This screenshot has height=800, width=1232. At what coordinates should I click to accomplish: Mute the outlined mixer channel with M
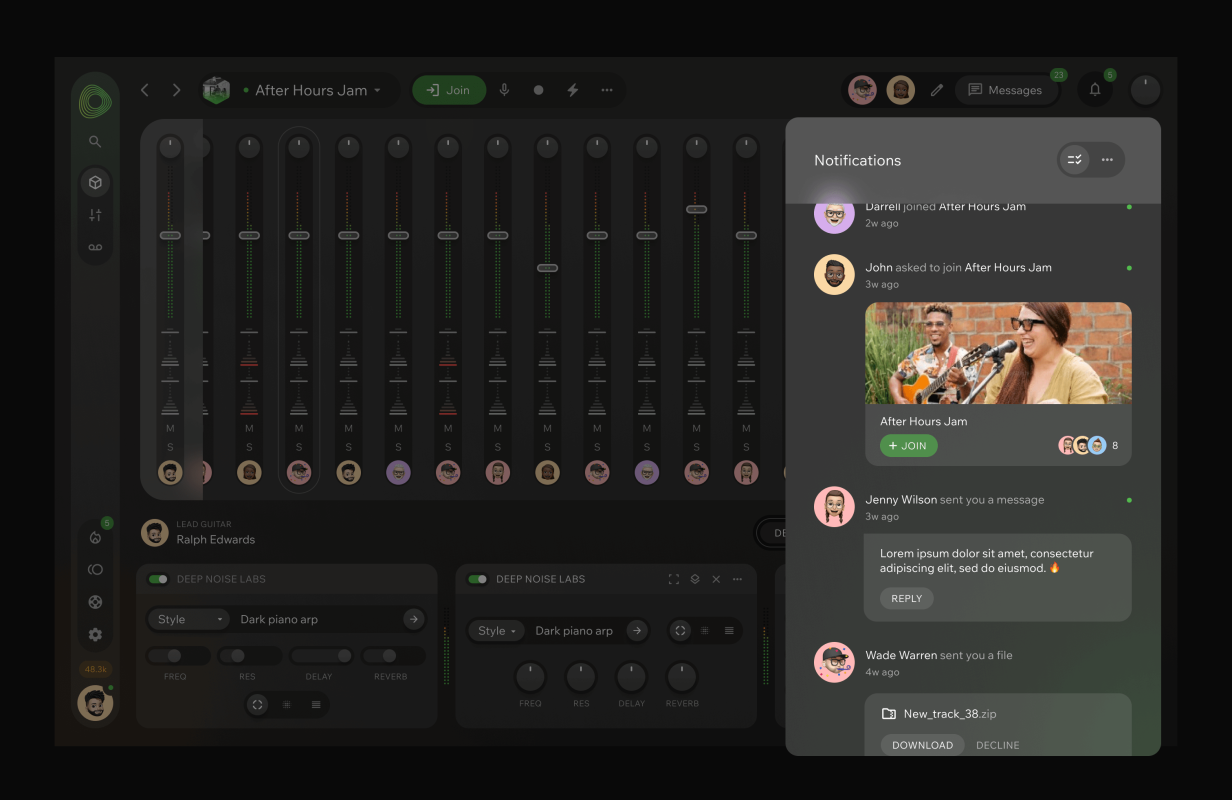[299, 428]
